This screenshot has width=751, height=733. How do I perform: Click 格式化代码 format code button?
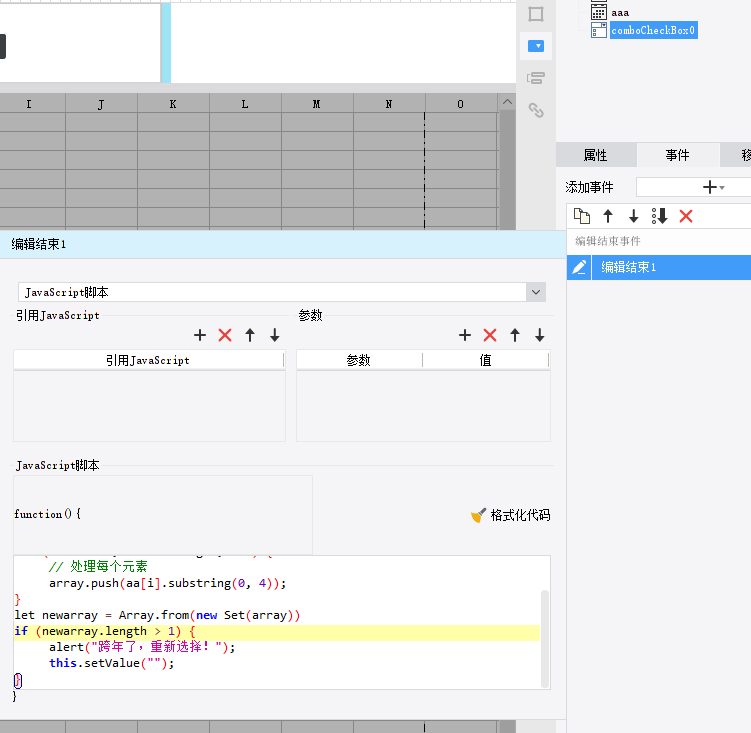click(x=511, y=515)
